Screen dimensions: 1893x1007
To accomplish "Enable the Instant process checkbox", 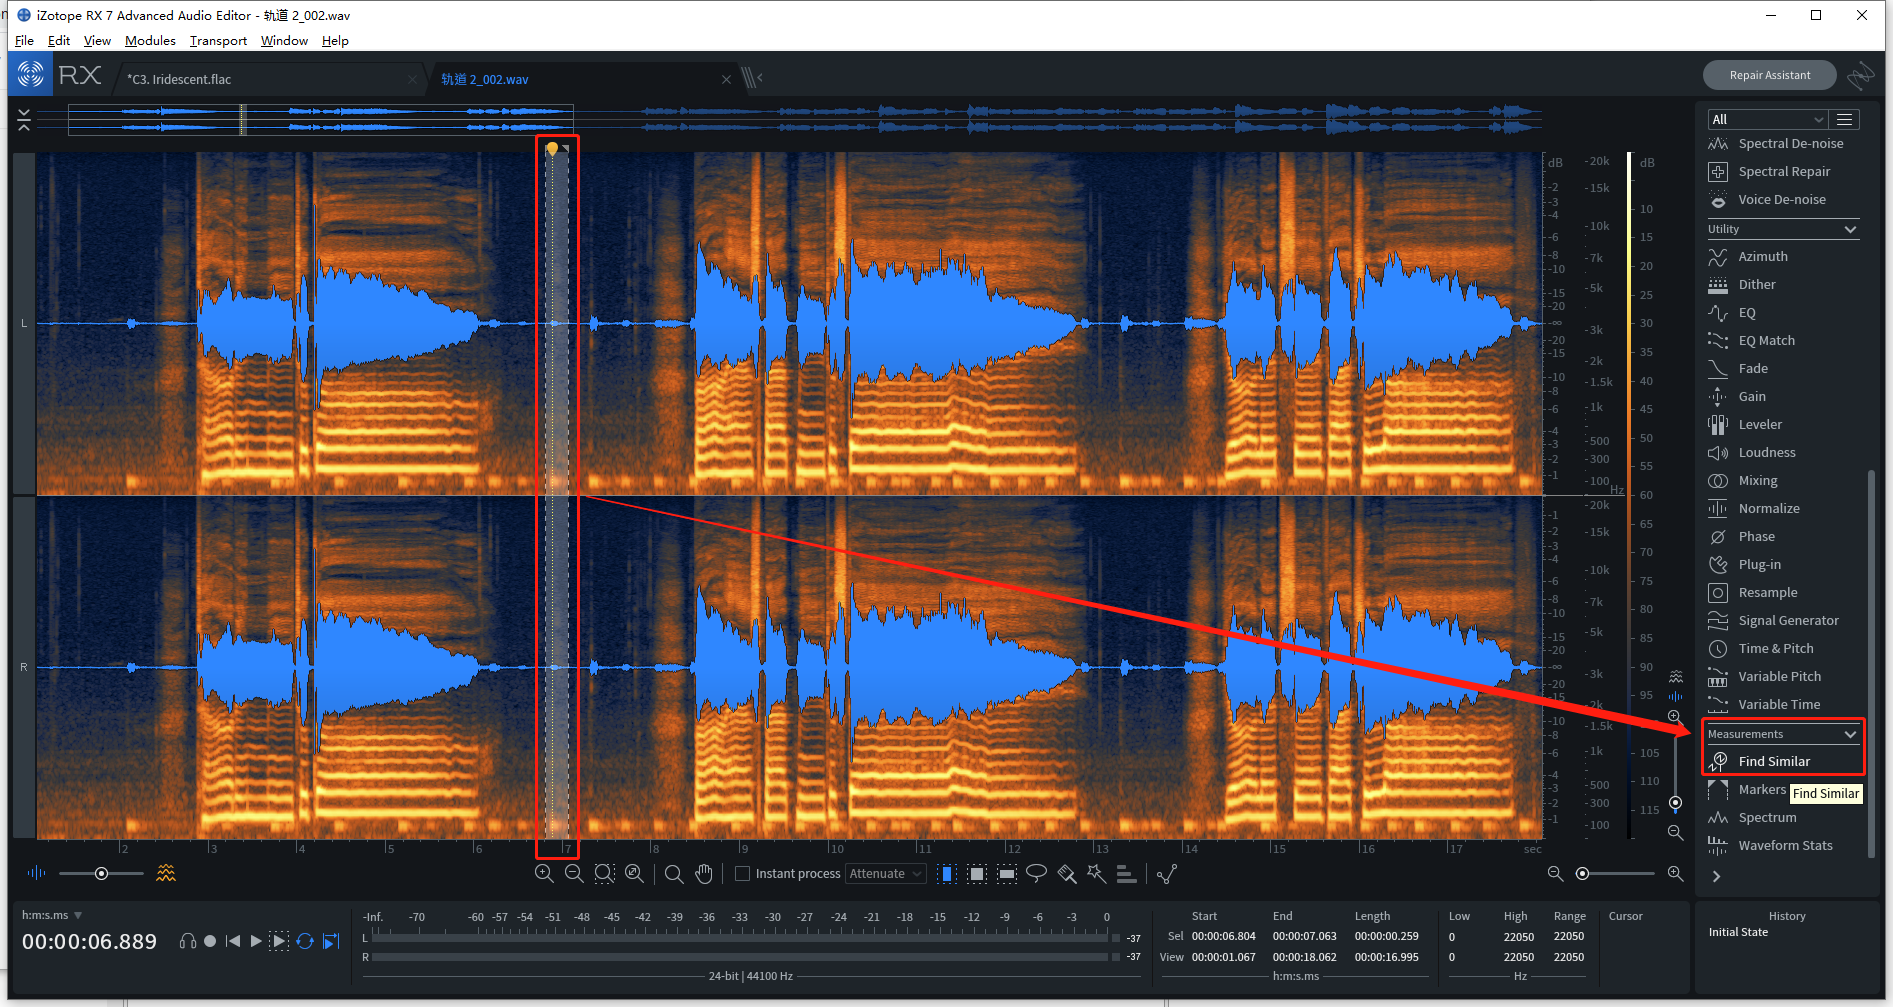I will click(742, 874).
